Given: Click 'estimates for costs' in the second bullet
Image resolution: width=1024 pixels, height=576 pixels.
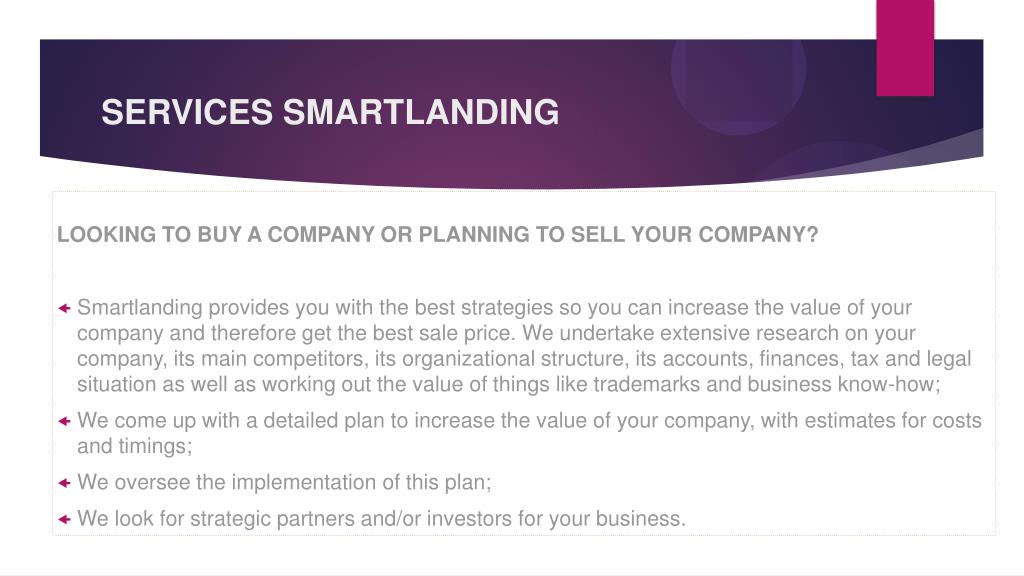Looking at the screenshot, I should click(x=893, y=421).
